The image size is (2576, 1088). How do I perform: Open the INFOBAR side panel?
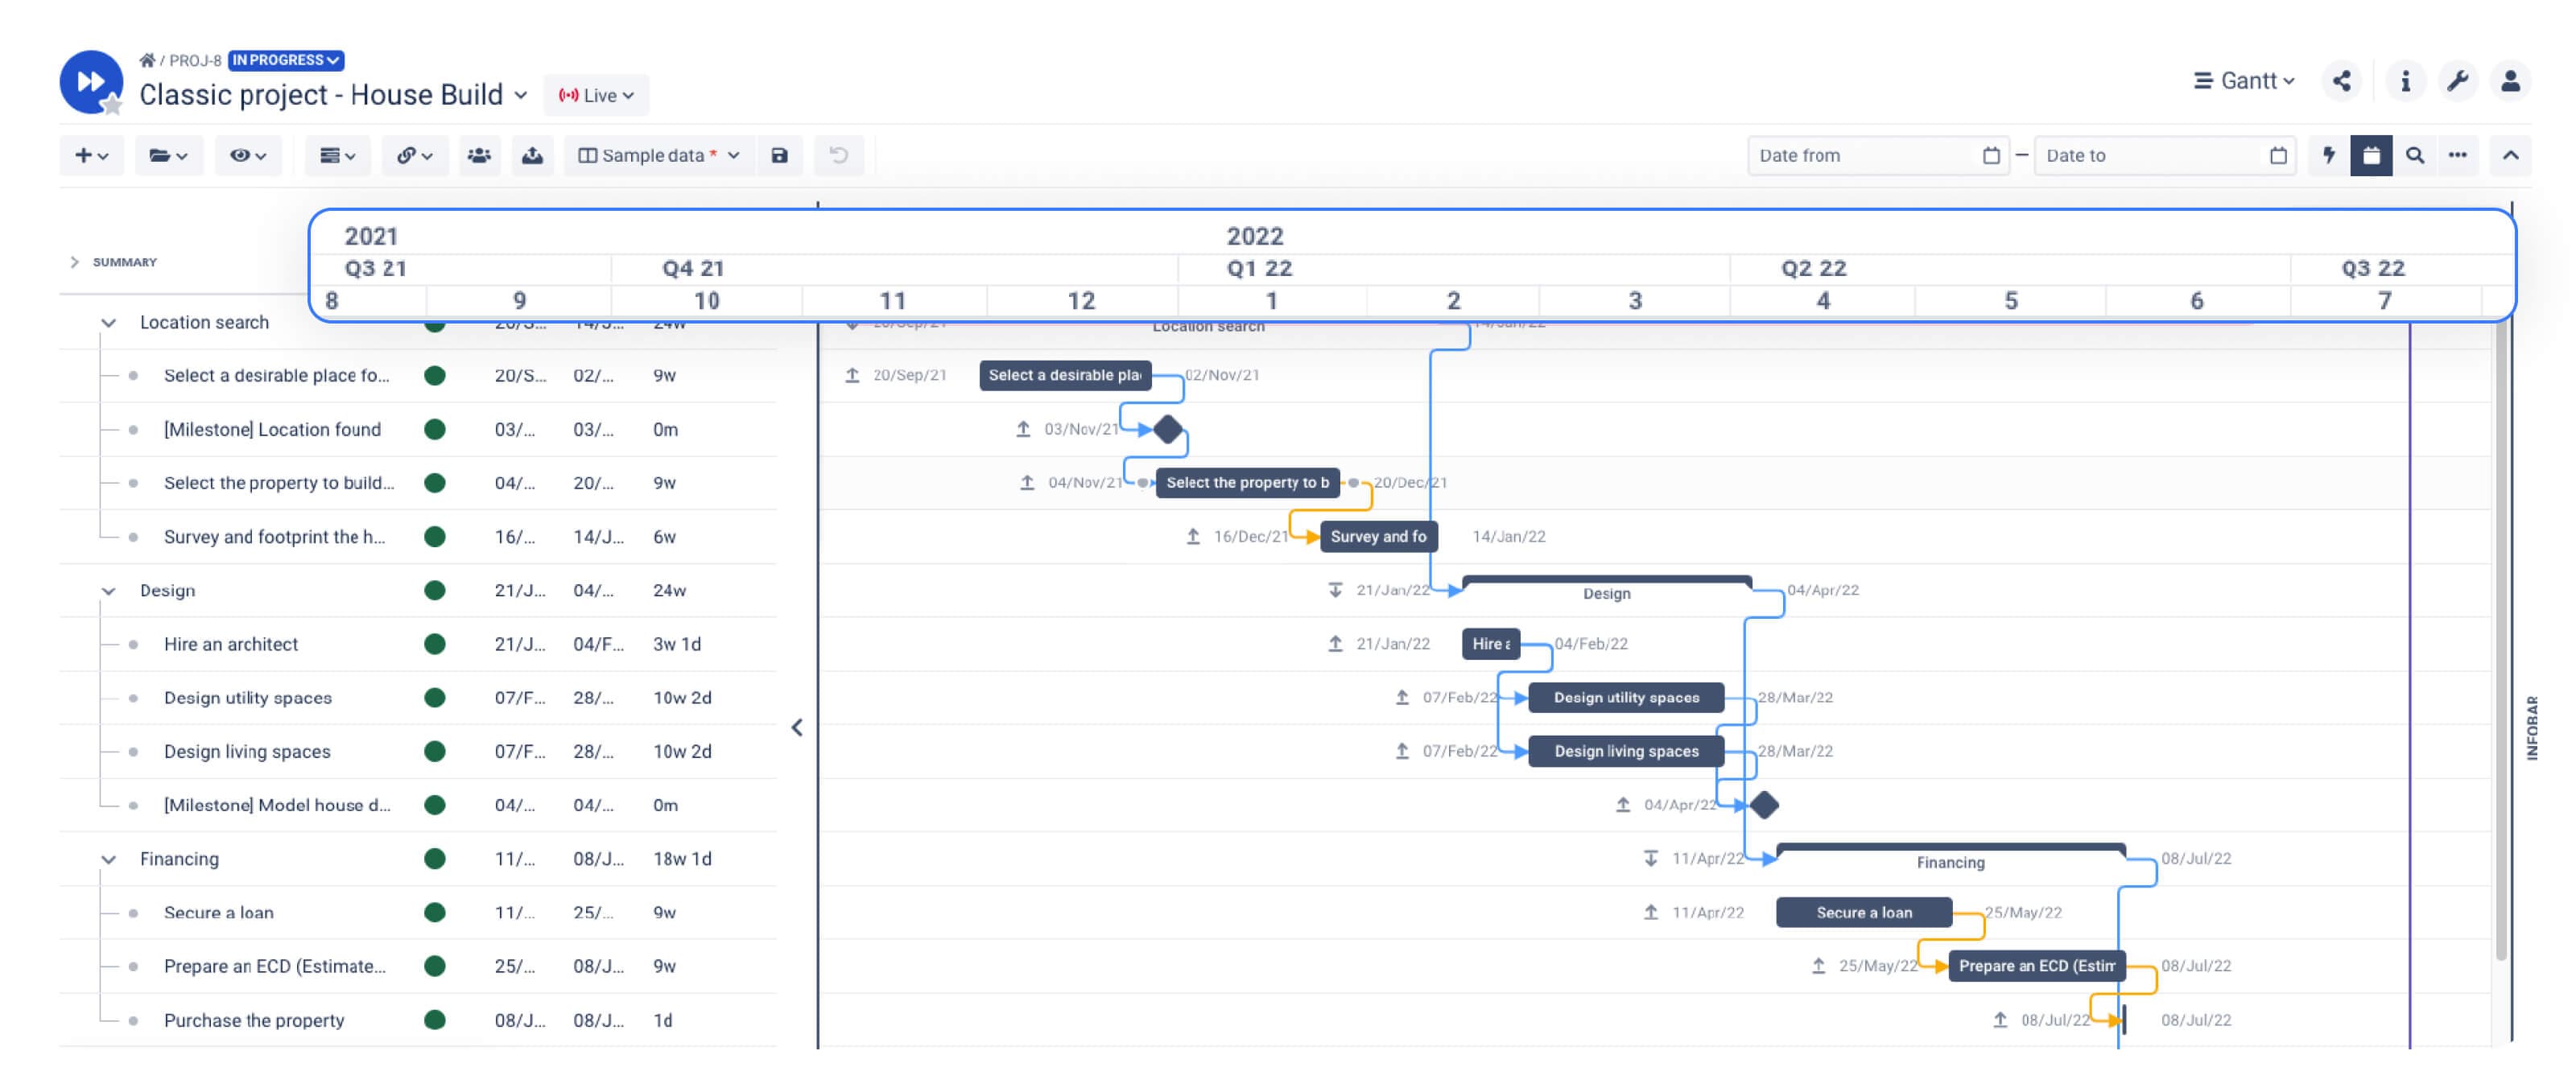2532,727
